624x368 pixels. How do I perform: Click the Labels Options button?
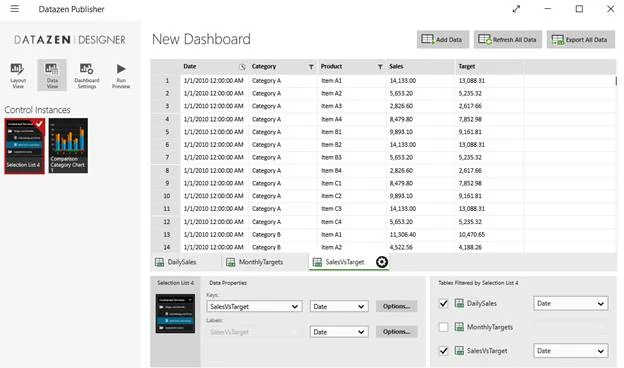[396, 332]
